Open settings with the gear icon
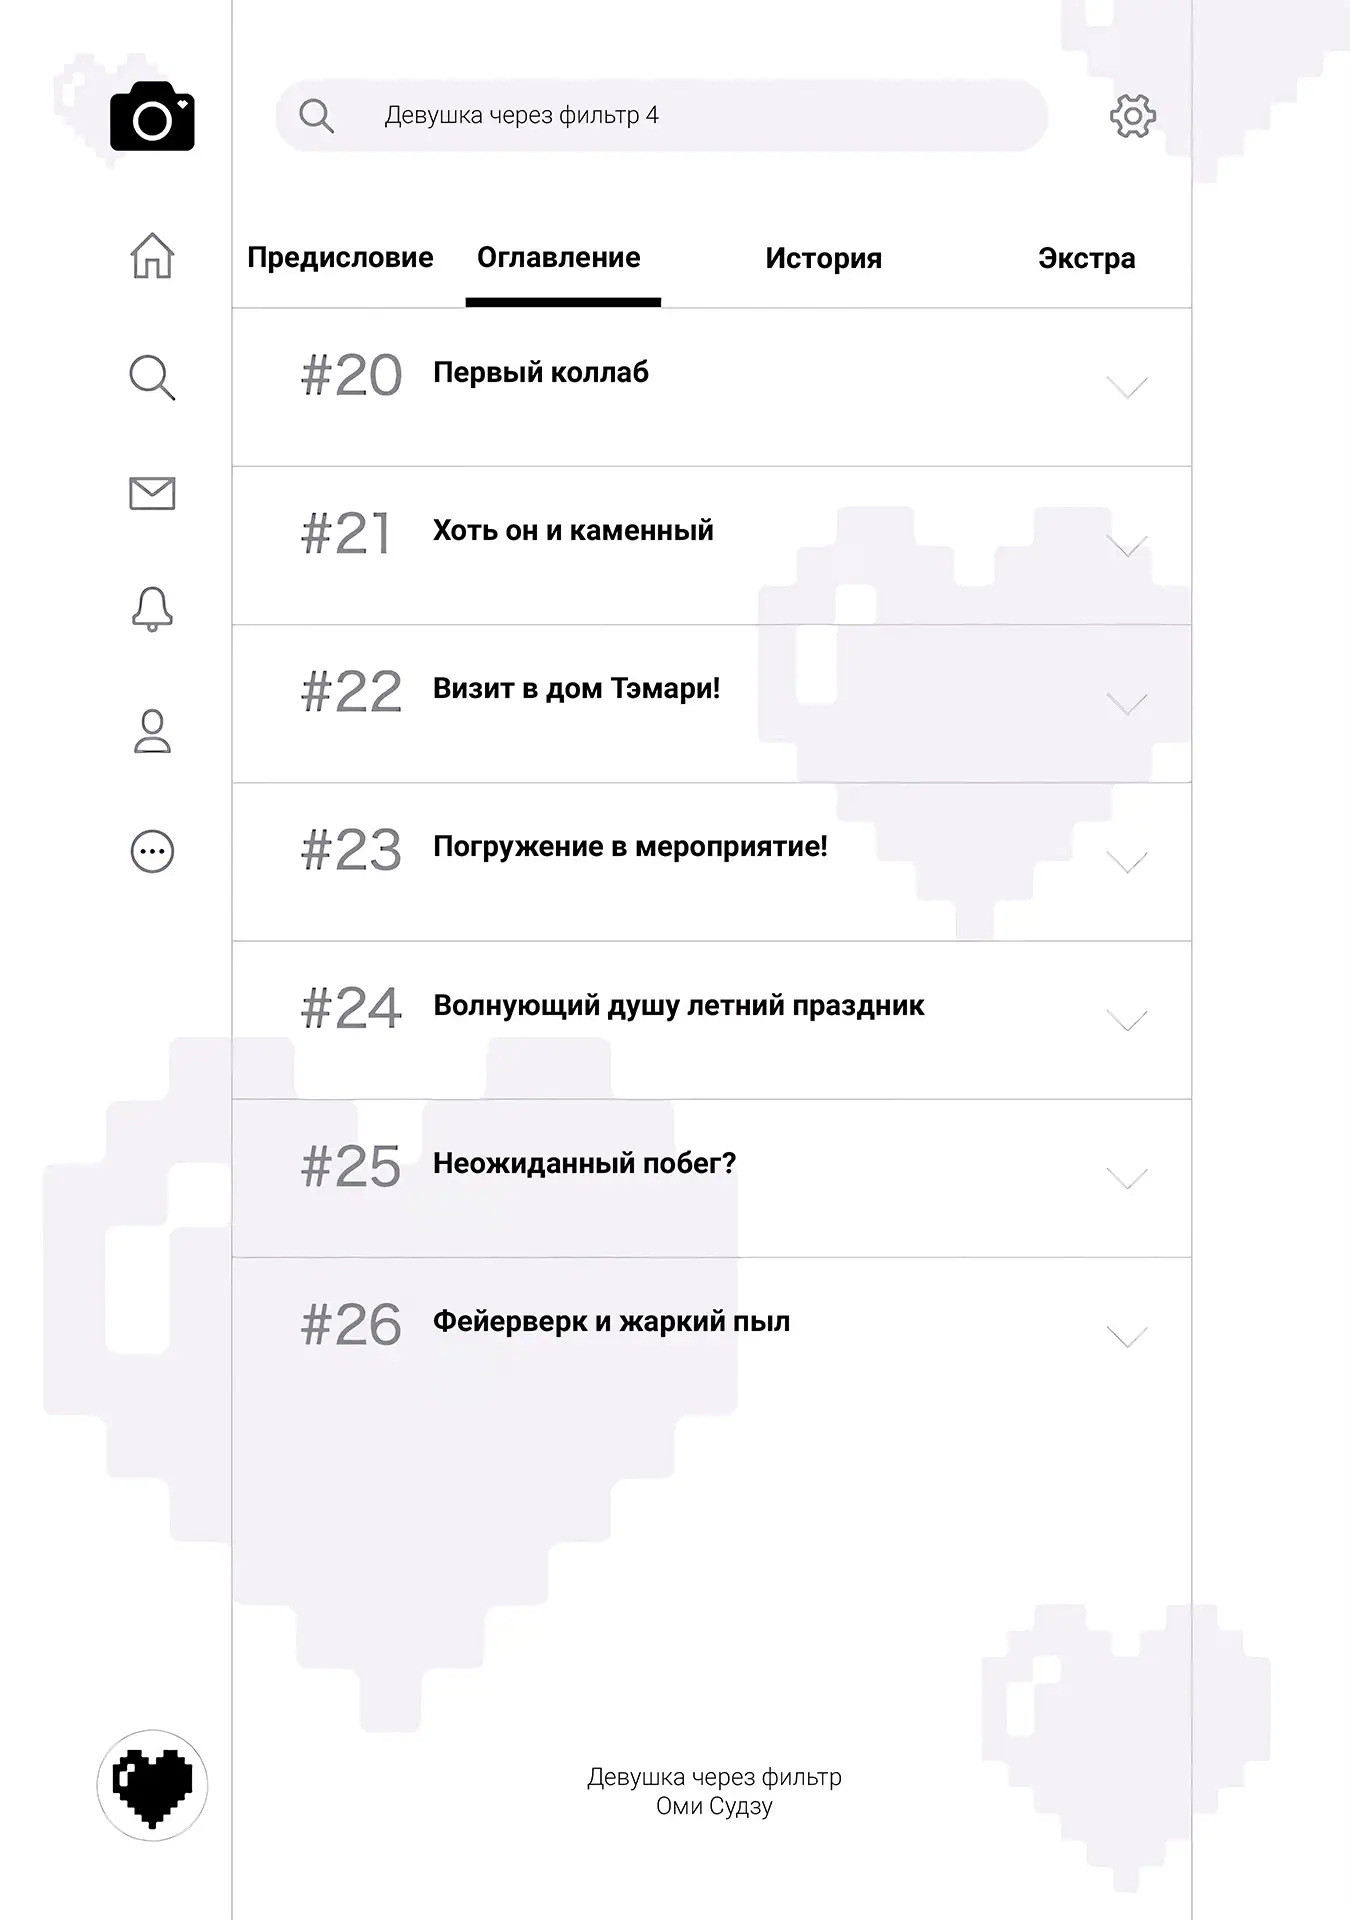Screen dimensions: 1350x1920 [x=1132, y=116]
